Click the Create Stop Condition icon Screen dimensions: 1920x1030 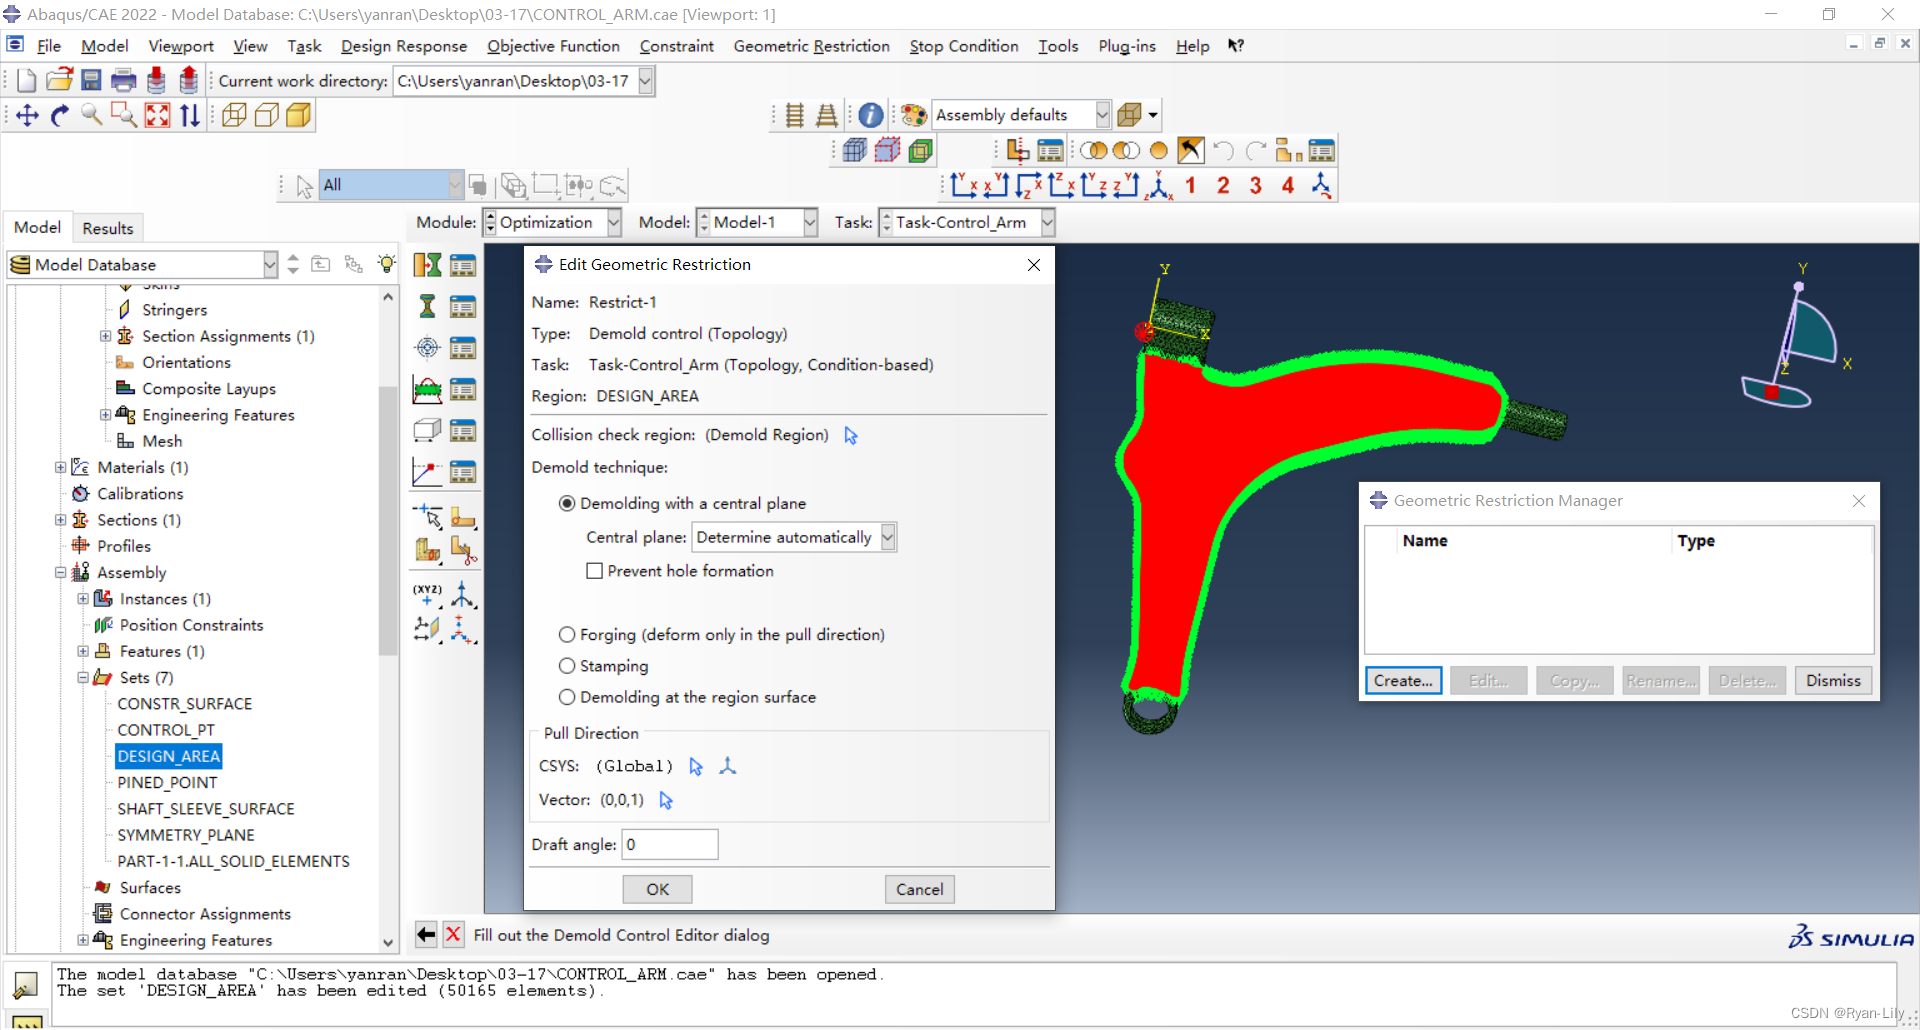tap(427, 472)
